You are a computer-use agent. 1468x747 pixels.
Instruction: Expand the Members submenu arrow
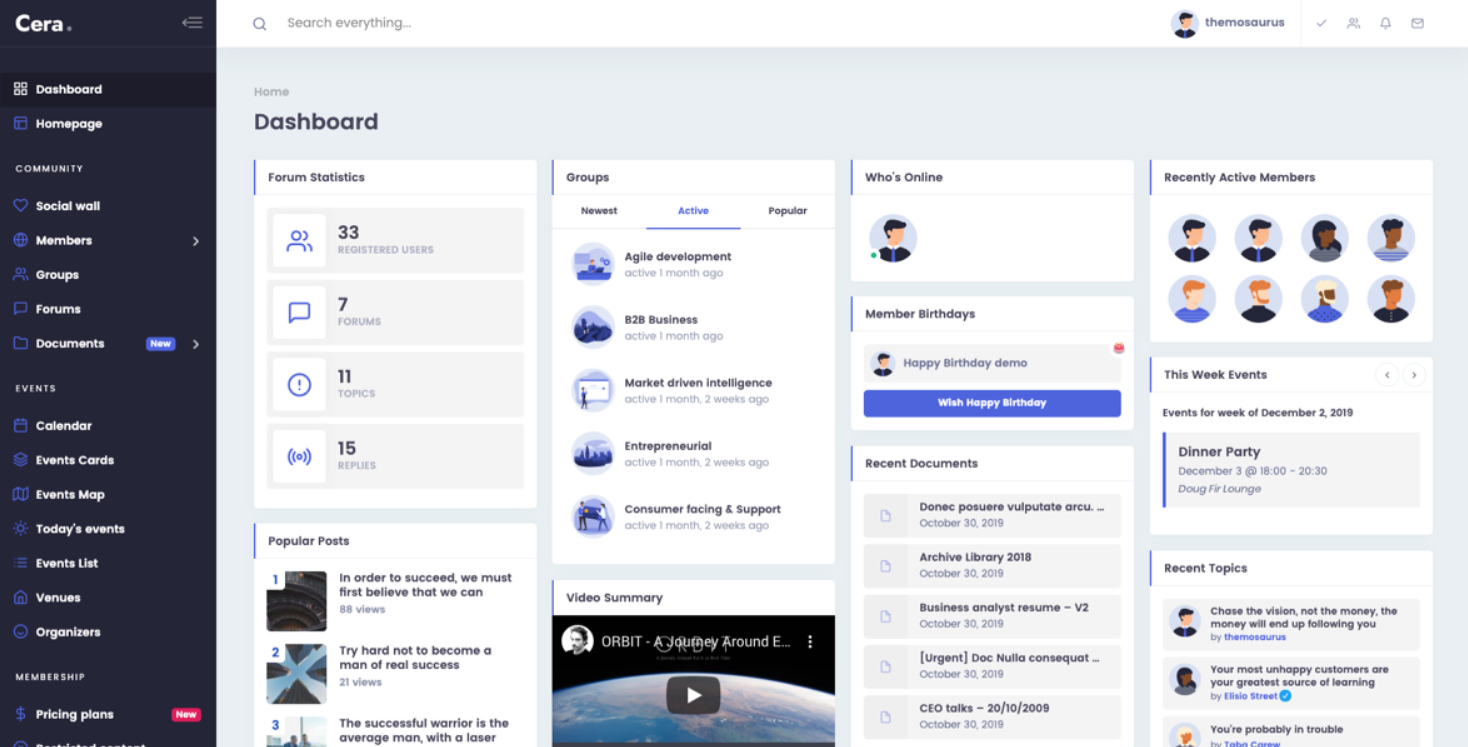coord(196,241)
